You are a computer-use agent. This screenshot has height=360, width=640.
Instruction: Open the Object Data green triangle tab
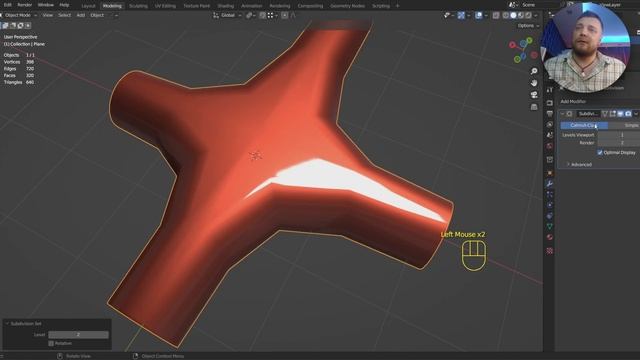click(x=550, y=227)
